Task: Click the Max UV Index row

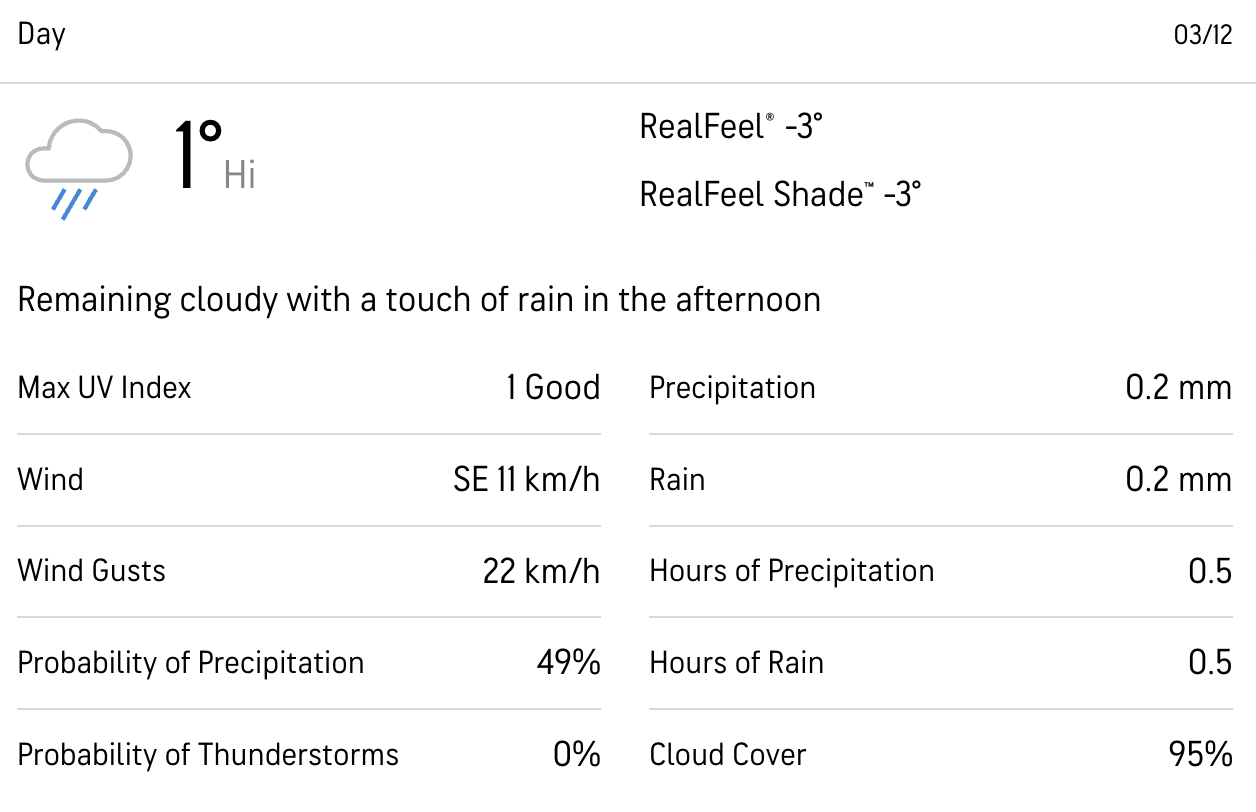Action: coord(309,388)
